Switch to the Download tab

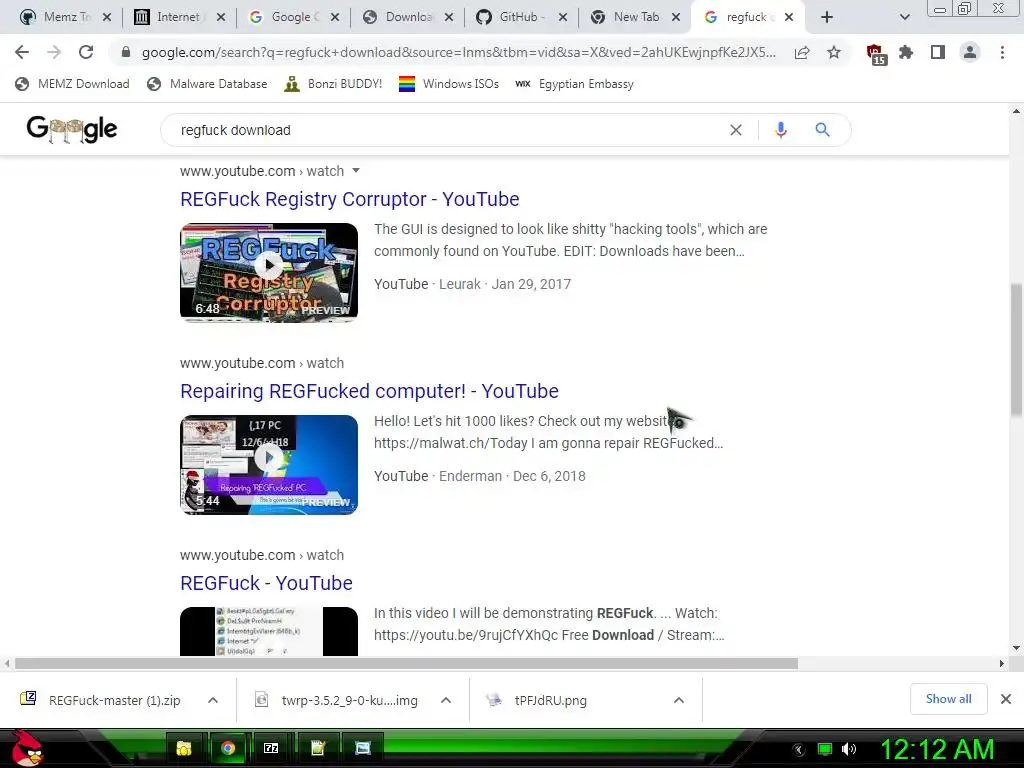point(399,17)
